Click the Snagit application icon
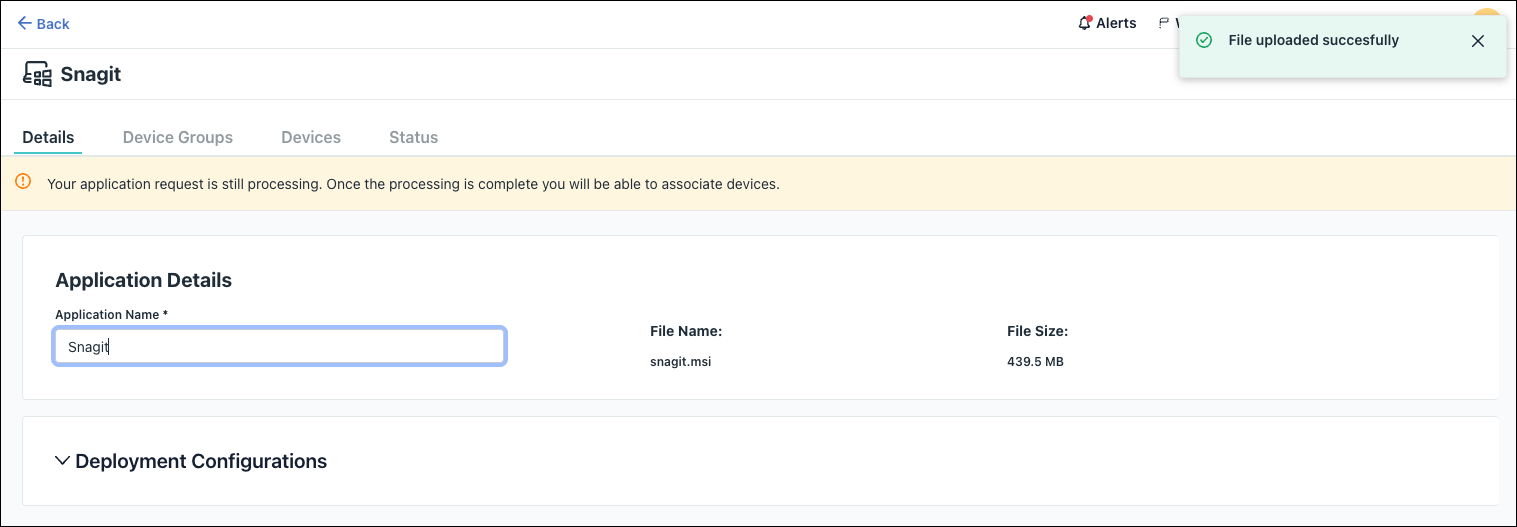The height and width of the screenshot is (527, 1517). point(37,74)
